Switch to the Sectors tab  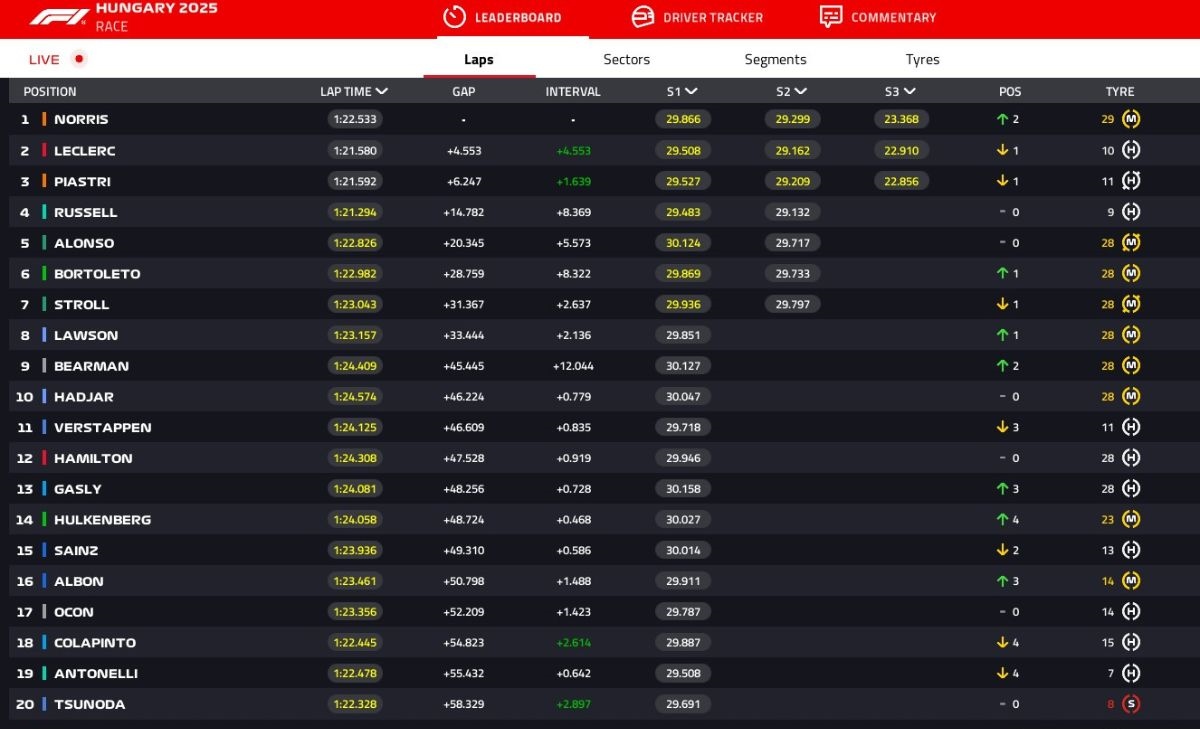(626, 59)
